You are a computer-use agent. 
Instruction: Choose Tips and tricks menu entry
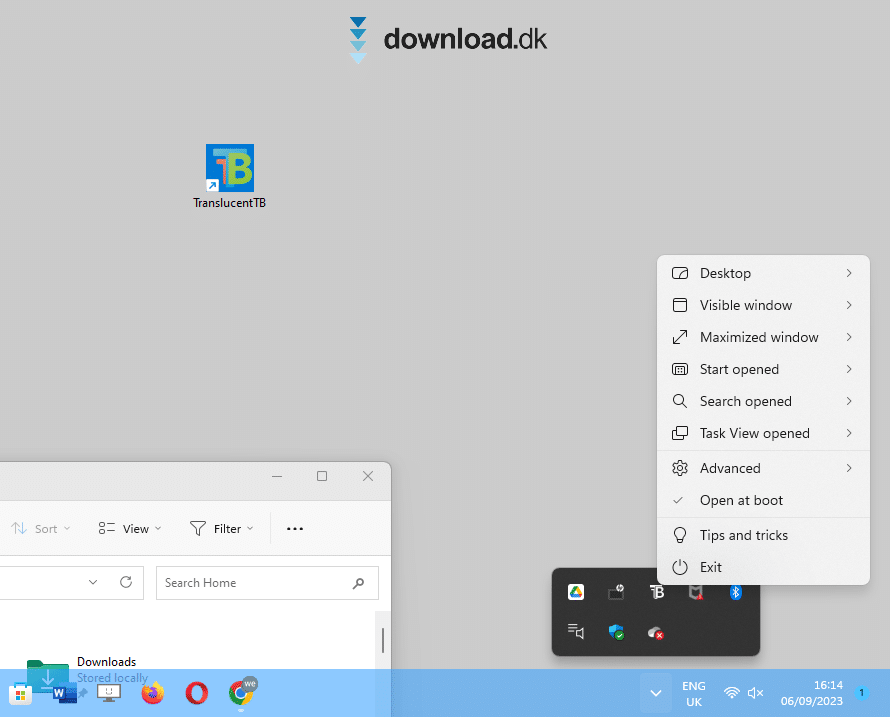pyautogui.click(x=744, y=535)
